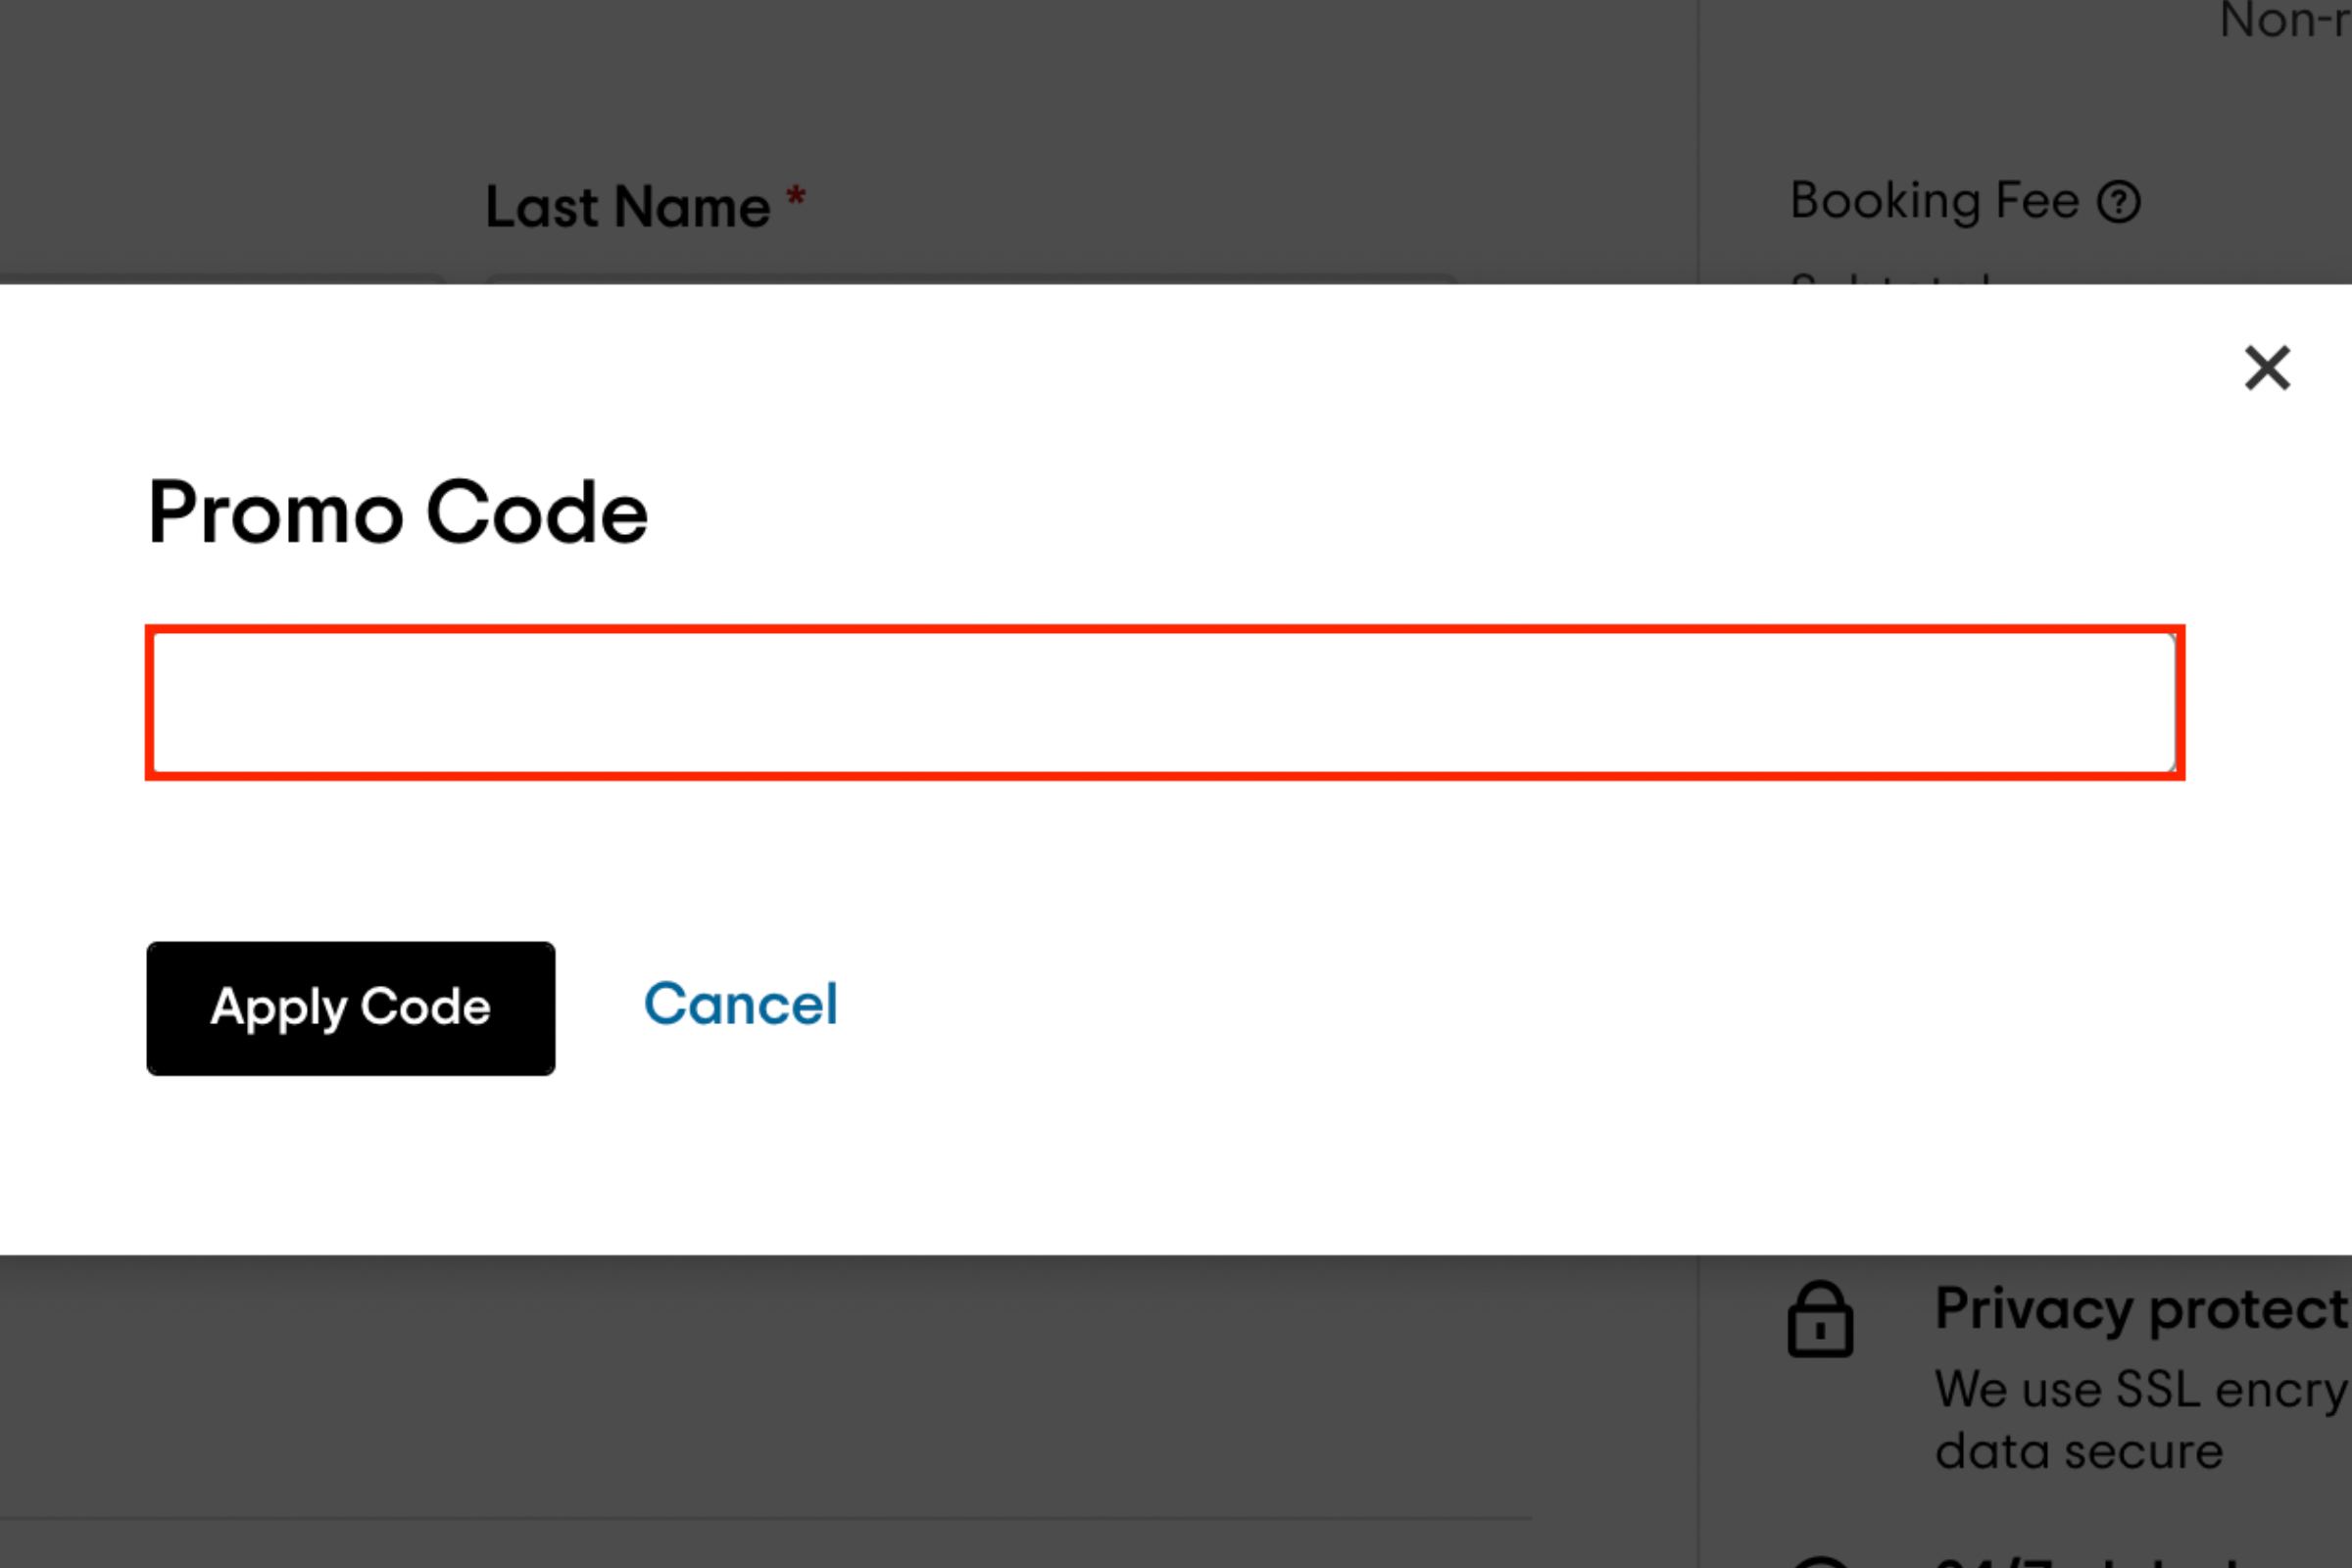Click the Booking Fee label text

1935,201
